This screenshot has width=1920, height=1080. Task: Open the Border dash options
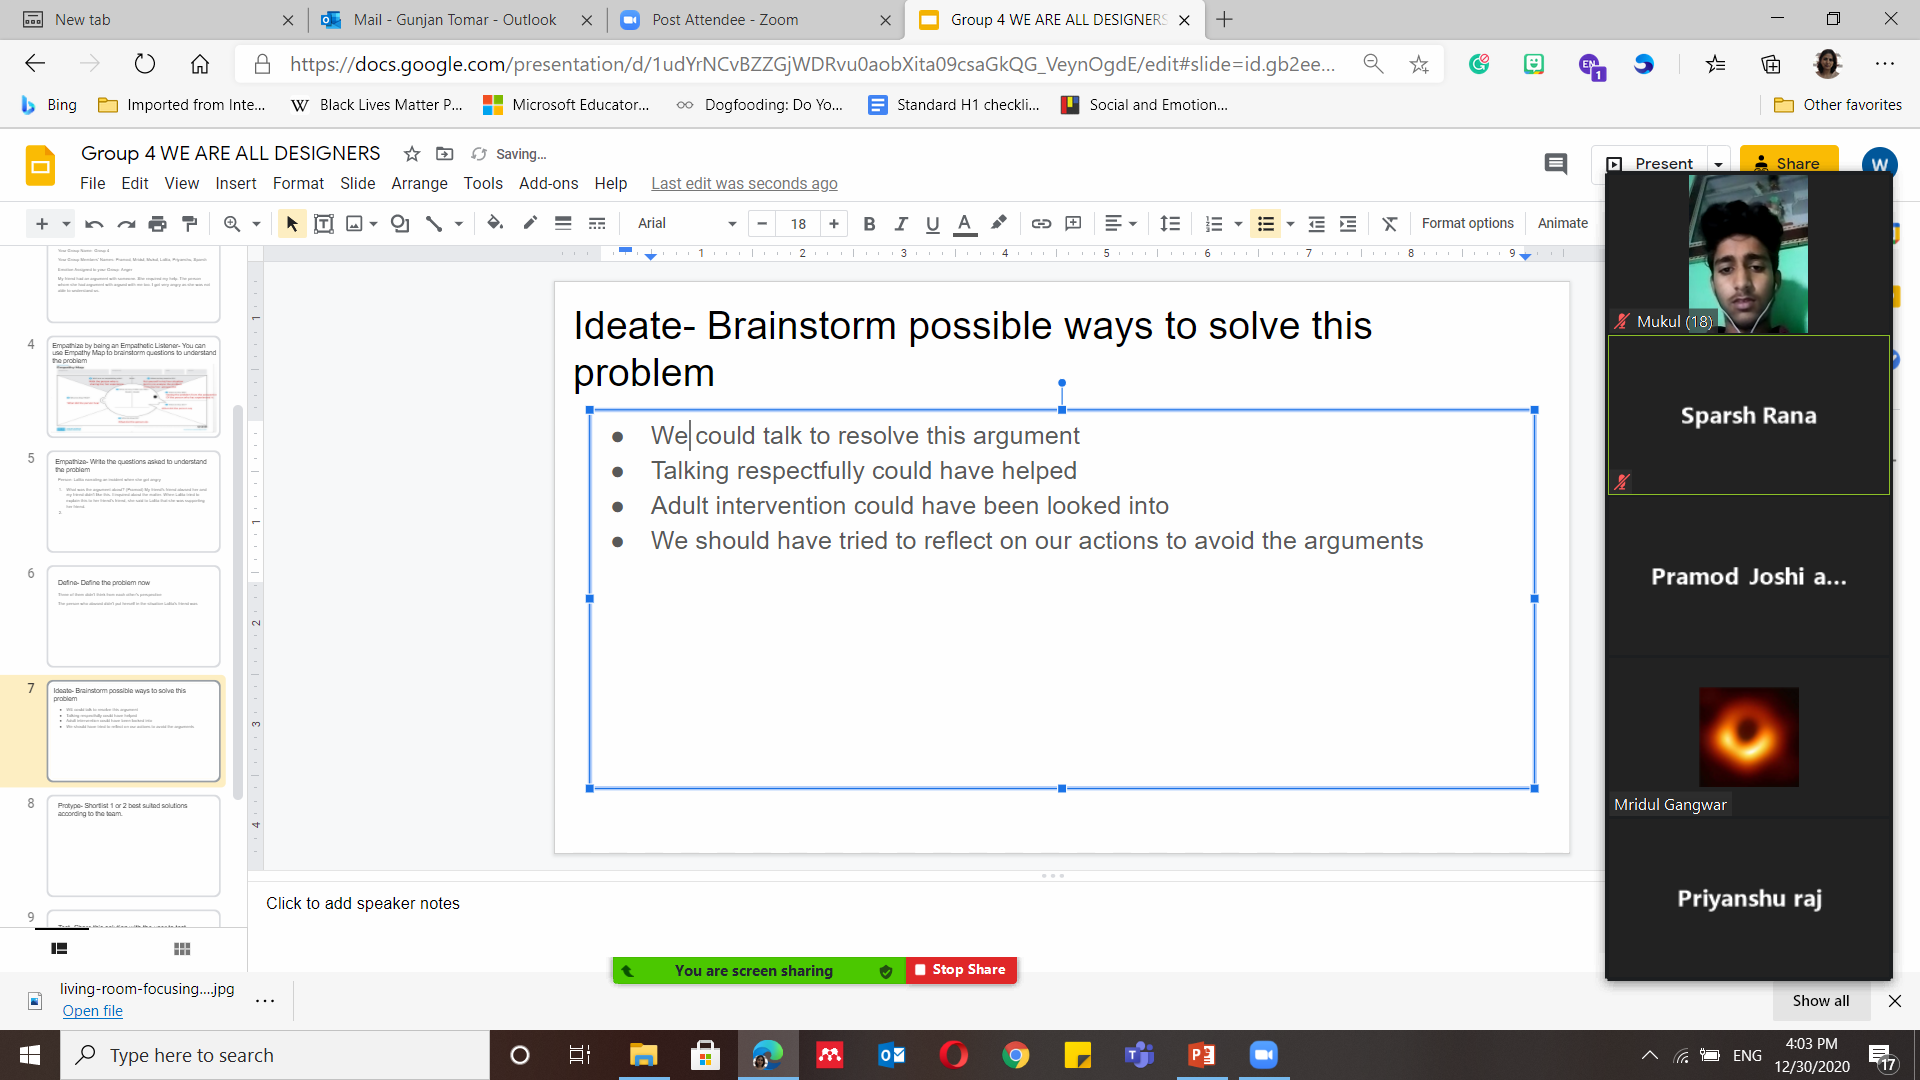coord(597,224)
